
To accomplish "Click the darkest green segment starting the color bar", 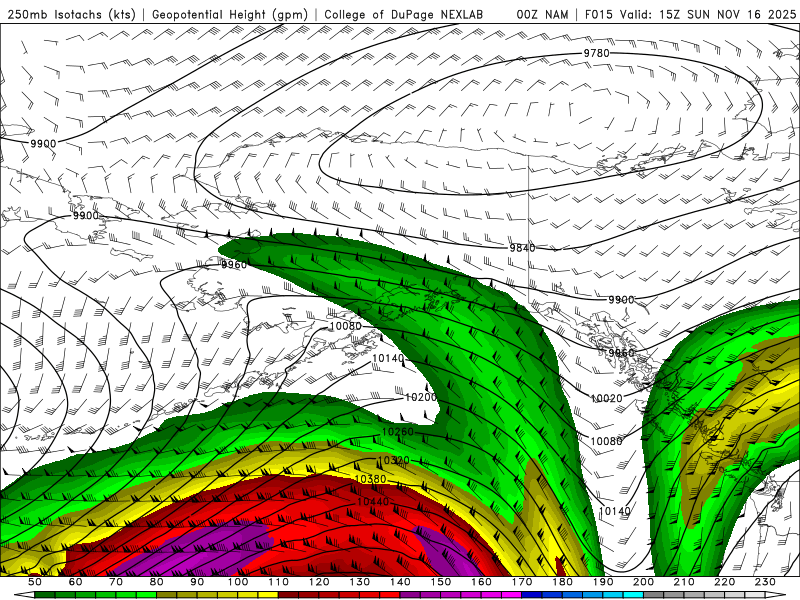I will (45, 595).
